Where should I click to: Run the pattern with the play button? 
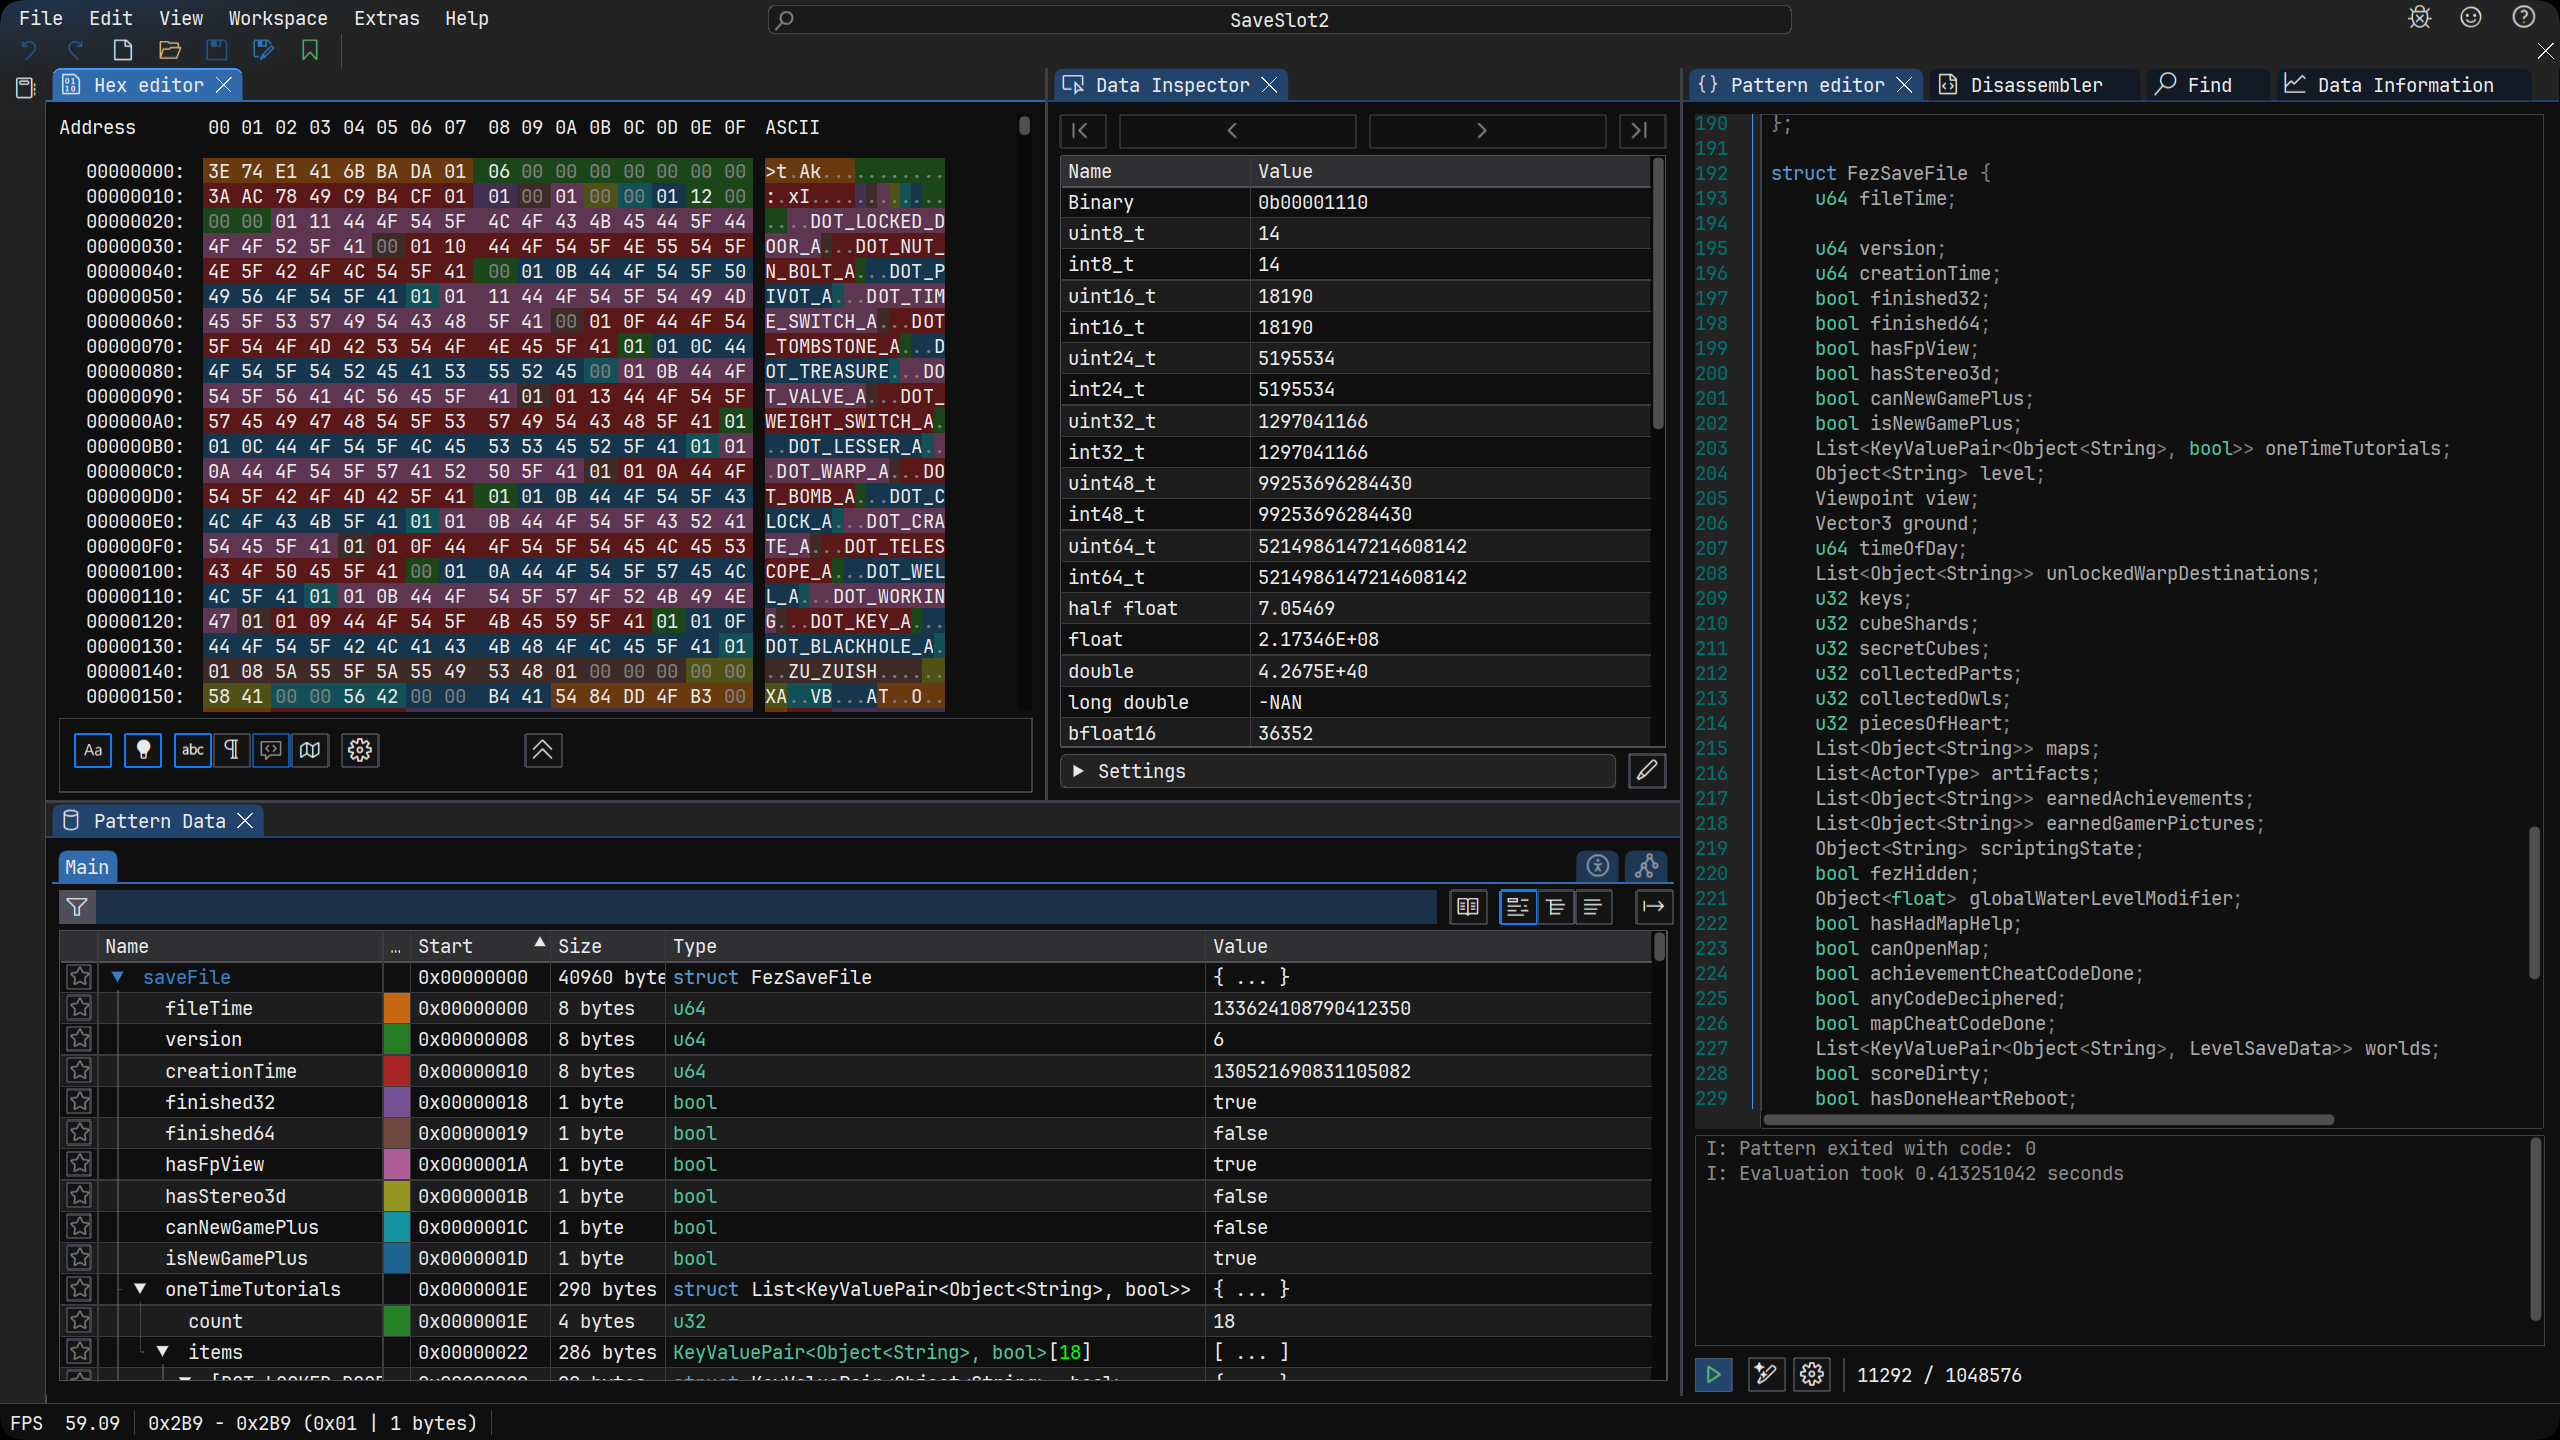coord(1713,1375)
